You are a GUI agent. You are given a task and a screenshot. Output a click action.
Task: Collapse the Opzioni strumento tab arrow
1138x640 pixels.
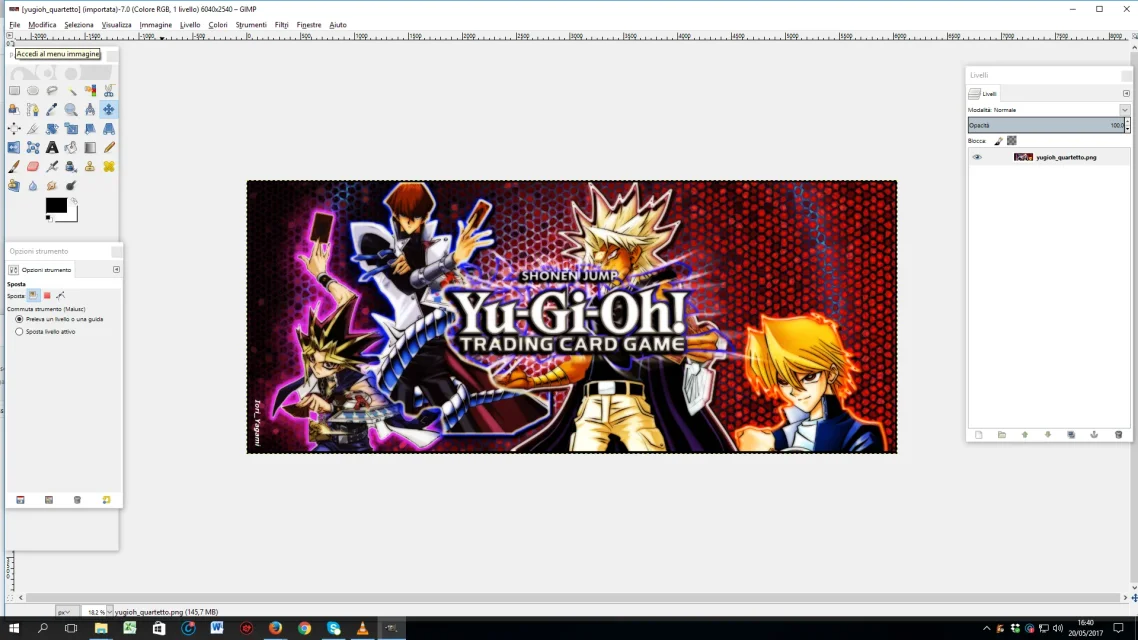[116, 269]
